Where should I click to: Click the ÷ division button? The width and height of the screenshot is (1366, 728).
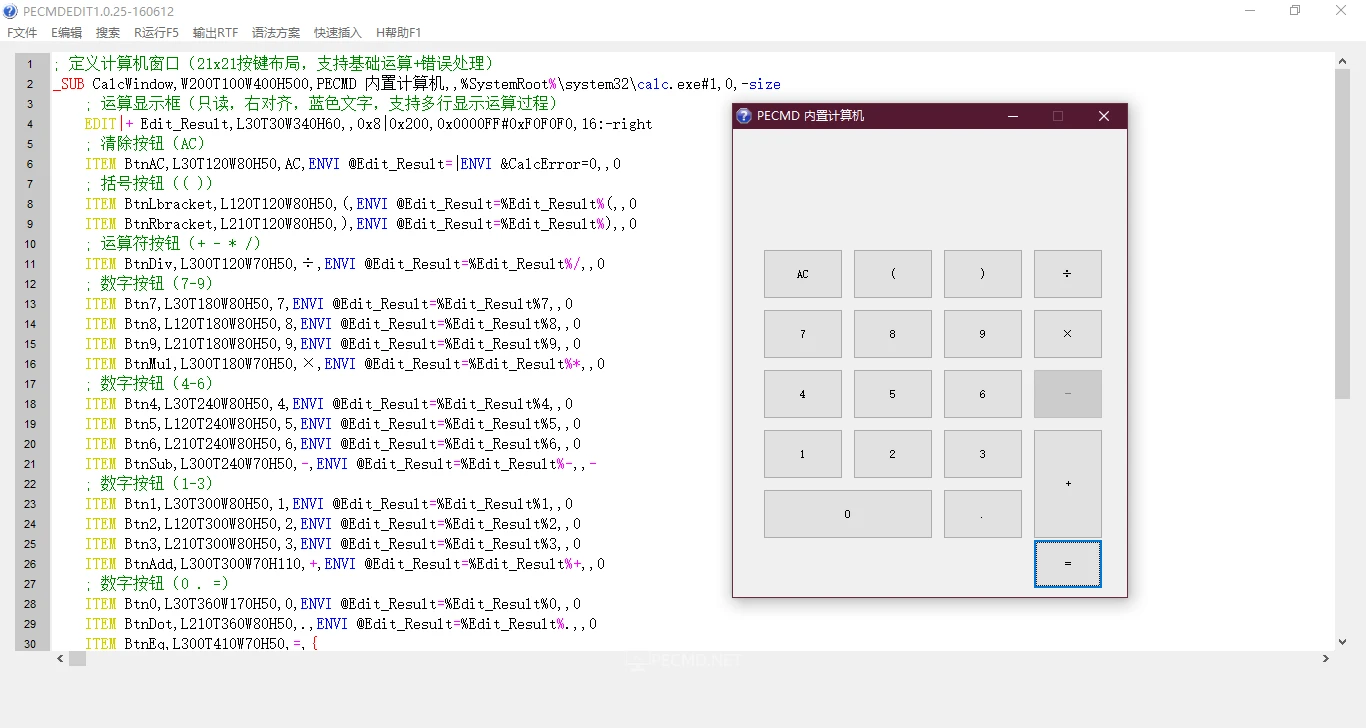coord(1067,273)
